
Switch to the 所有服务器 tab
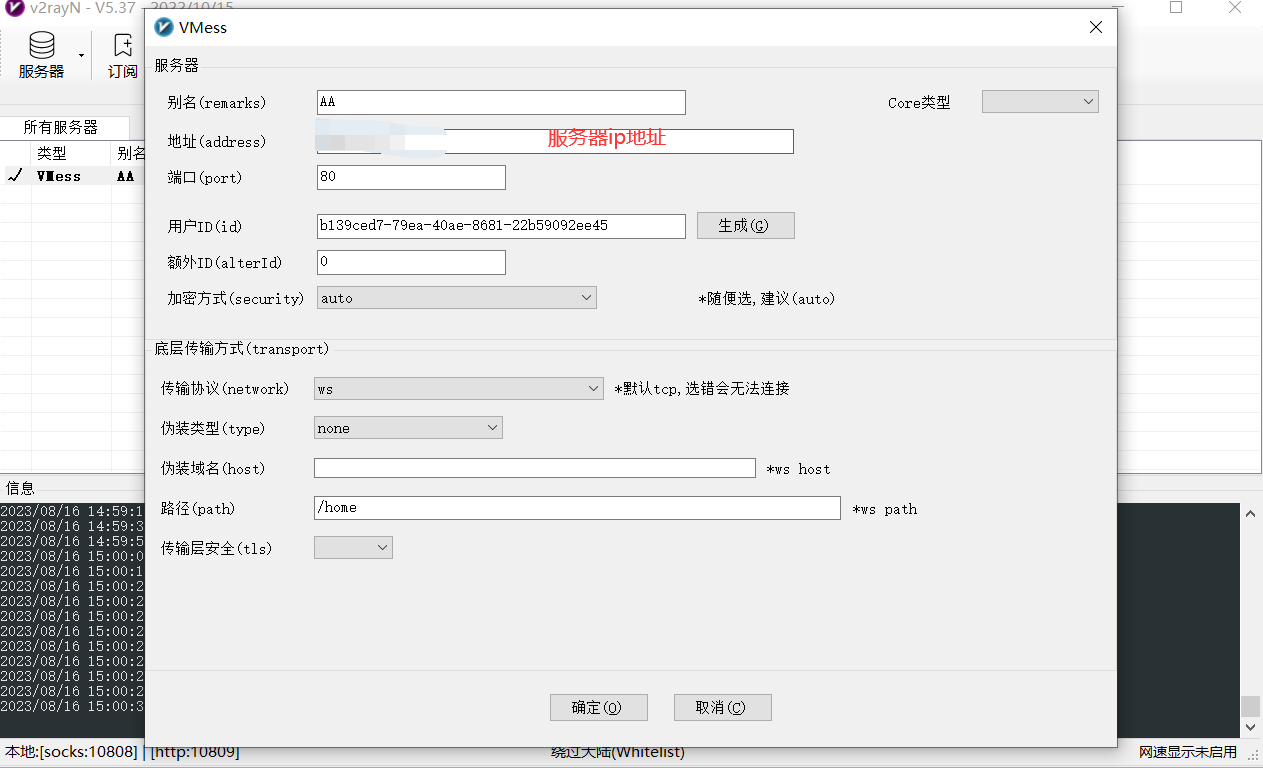coord(61,128)
